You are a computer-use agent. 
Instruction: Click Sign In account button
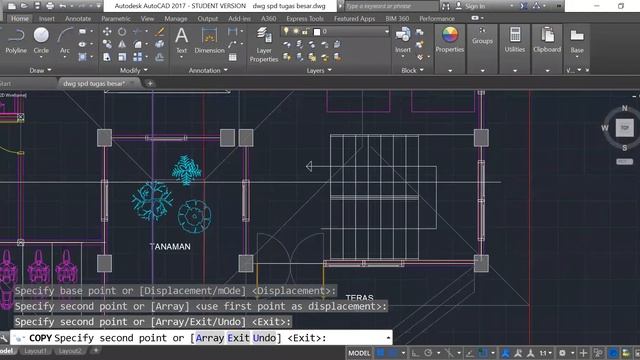coord(470,6)
